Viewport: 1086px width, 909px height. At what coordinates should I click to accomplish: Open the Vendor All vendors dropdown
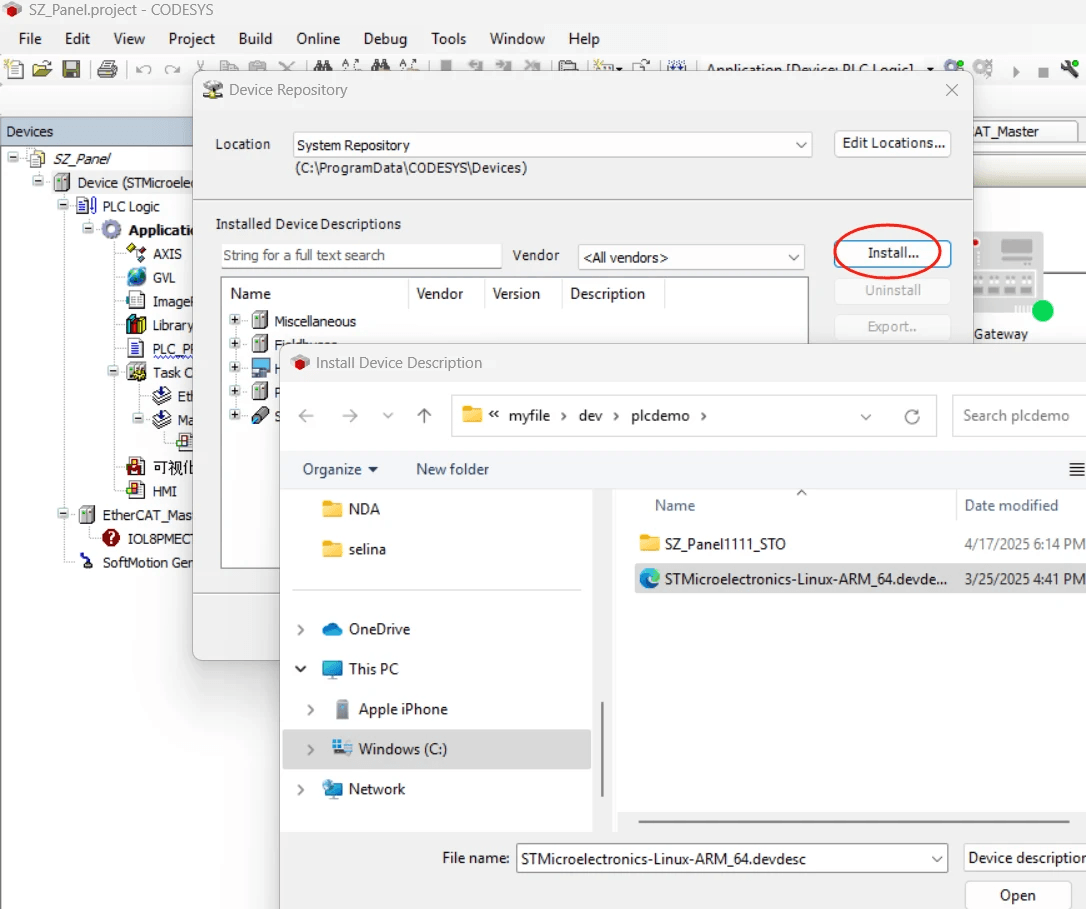coord(794,257)
